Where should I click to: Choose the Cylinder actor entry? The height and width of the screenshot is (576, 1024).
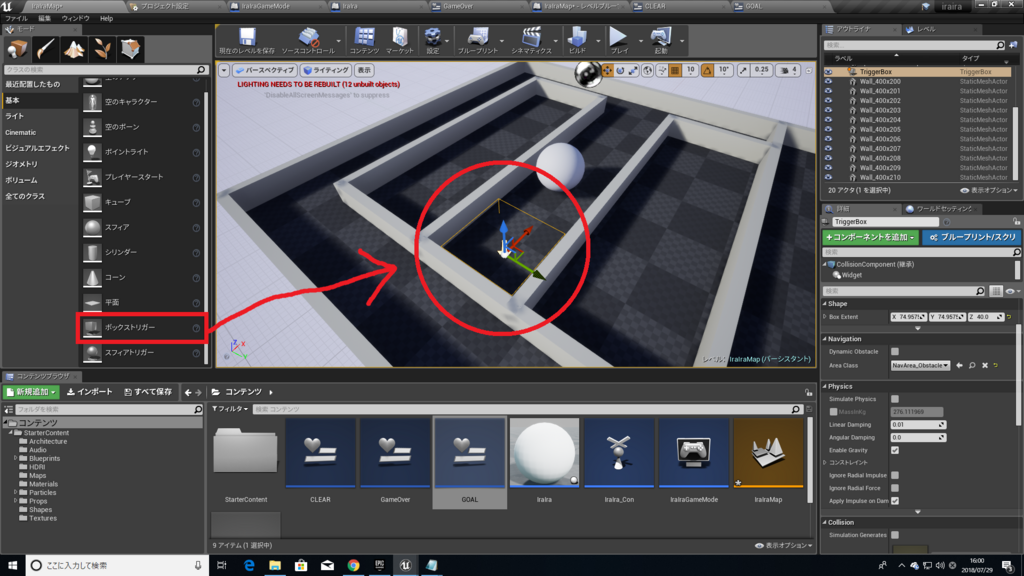[142, 252]
